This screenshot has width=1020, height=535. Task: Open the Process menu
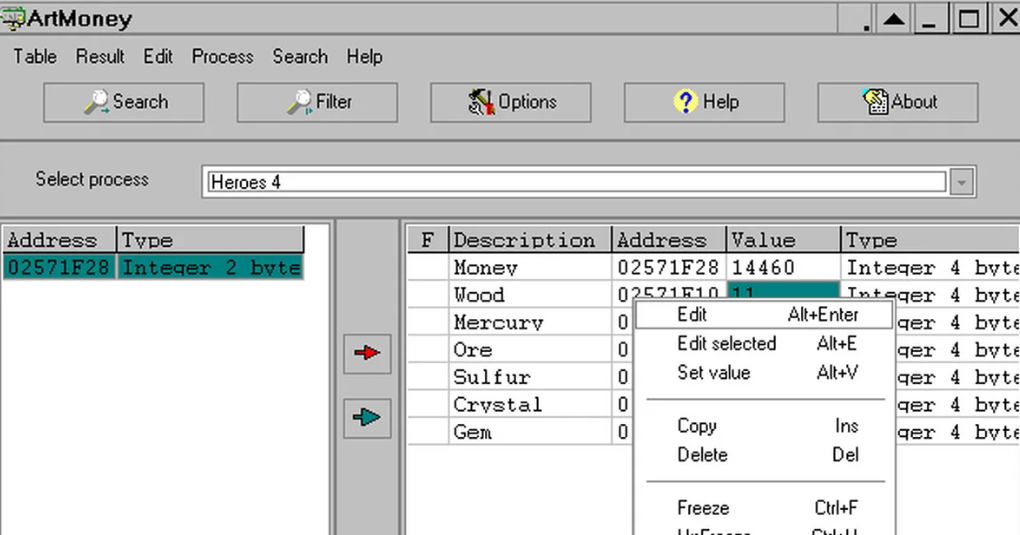coord(222,57)
